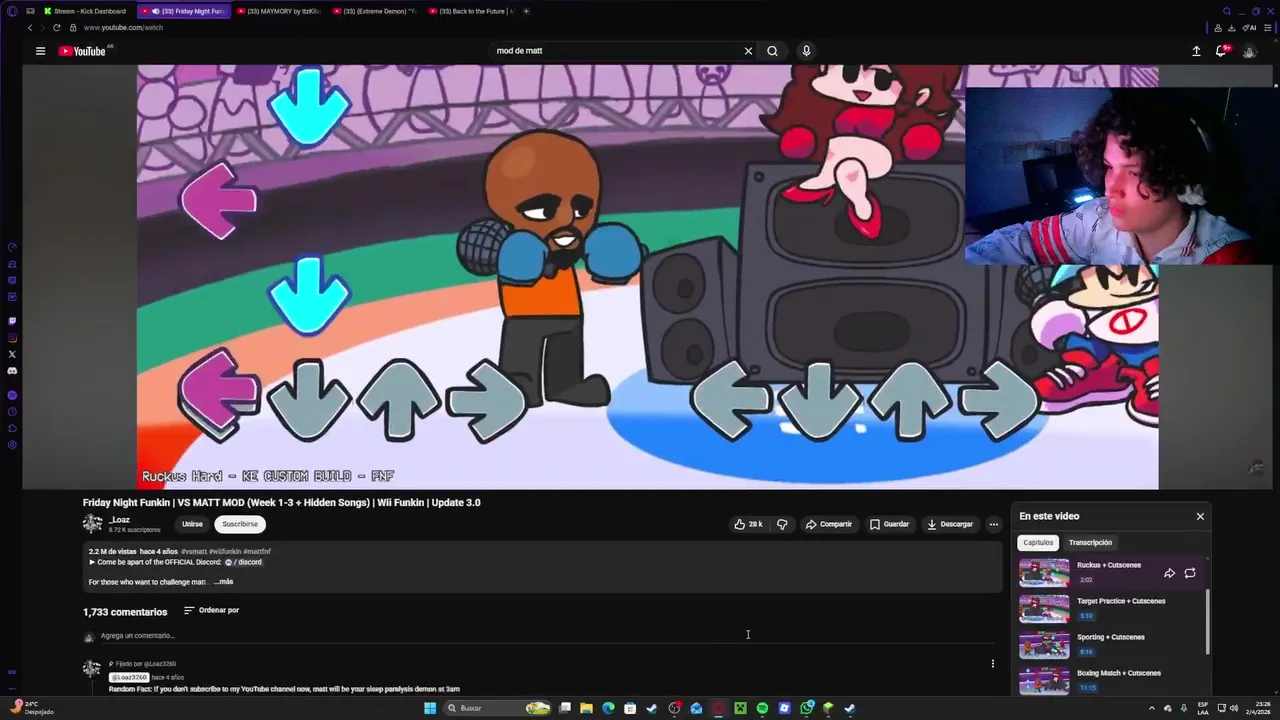The image size is (1280, 720).
Task: Open WhatsApp from the taskbar
Action: click(x=806, y=708)
